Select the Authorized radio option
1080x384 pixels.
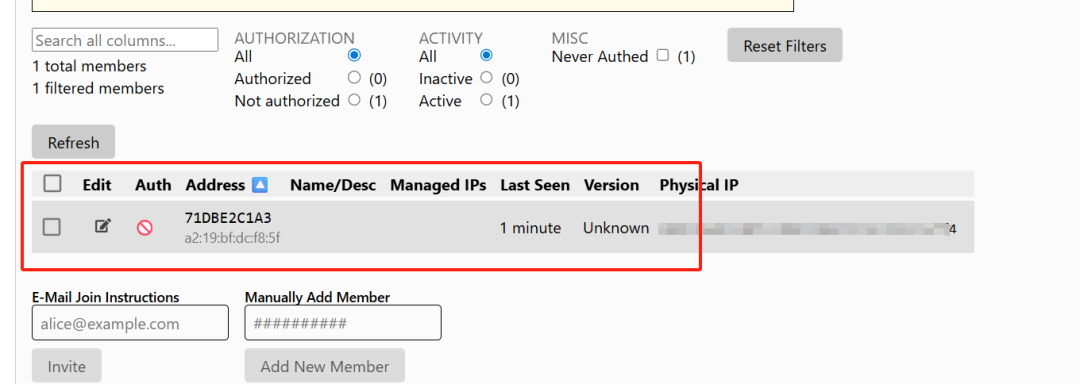(x=355, y=78)
